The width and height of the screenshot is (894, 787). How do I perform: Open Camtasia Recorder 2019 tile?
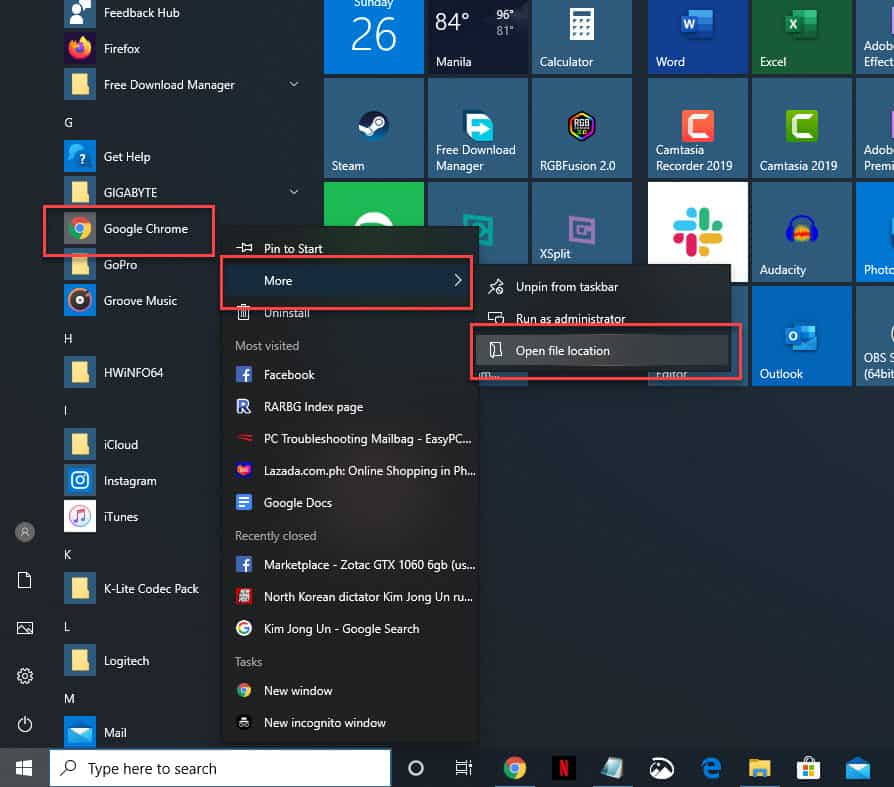tap(697, 128)
